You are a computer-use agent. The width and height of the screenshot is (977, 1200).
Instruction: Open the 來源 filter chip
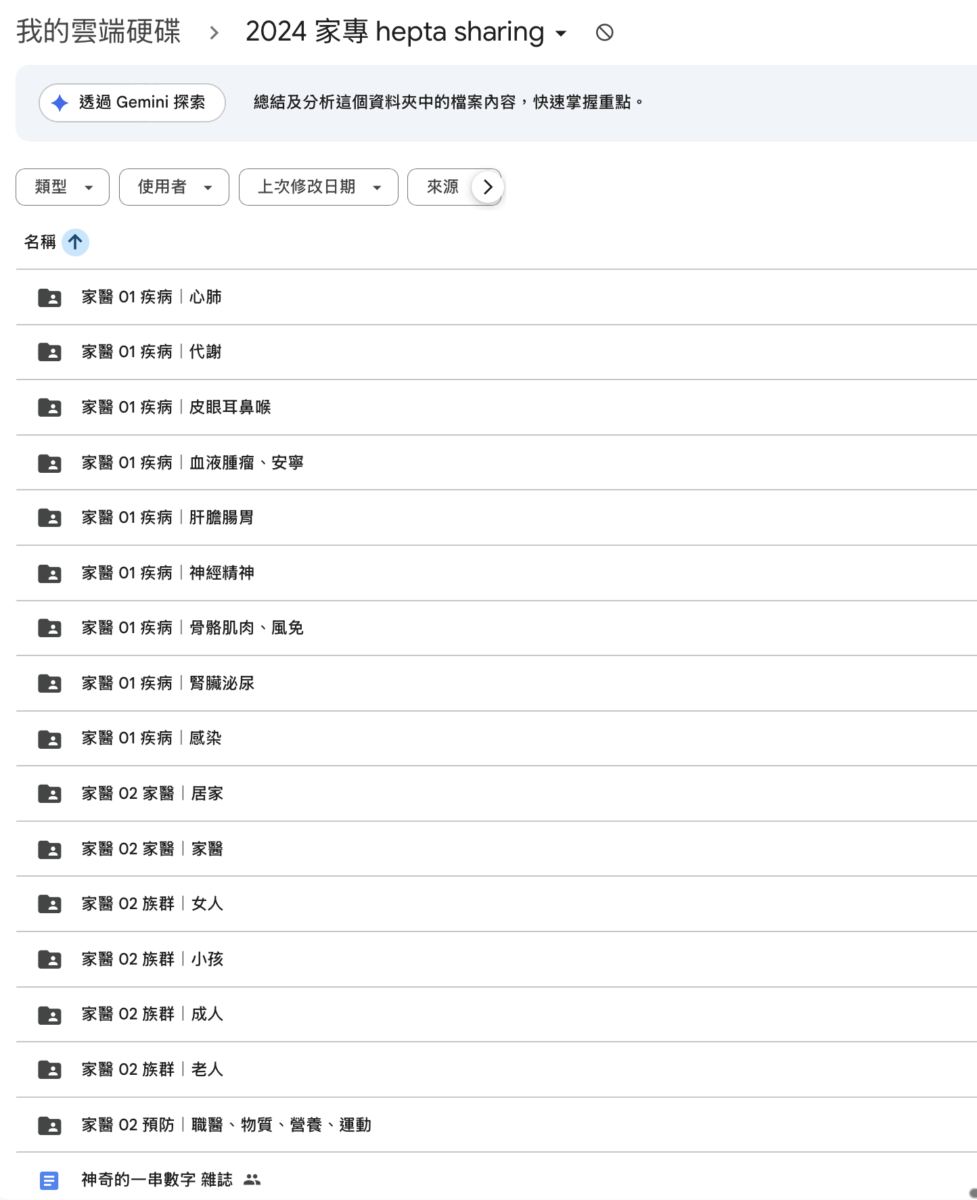[x=442, y=187]
